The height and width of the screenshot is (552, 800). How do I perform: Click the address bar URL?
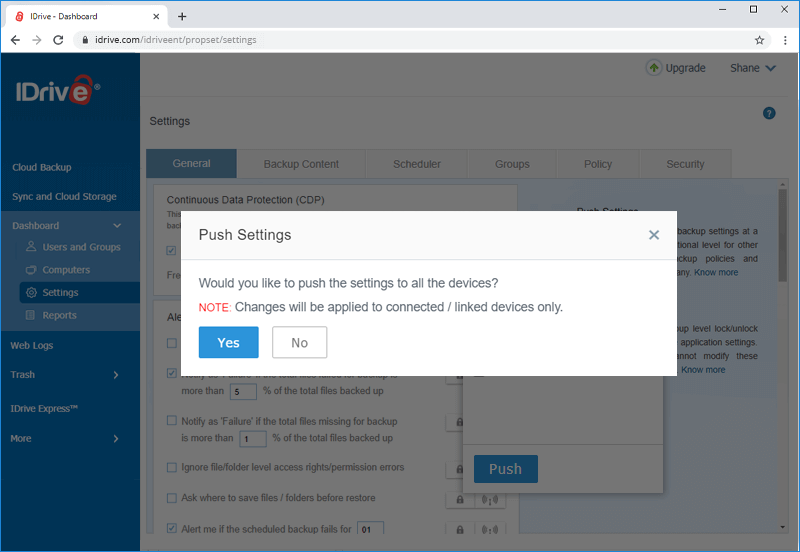176,40
